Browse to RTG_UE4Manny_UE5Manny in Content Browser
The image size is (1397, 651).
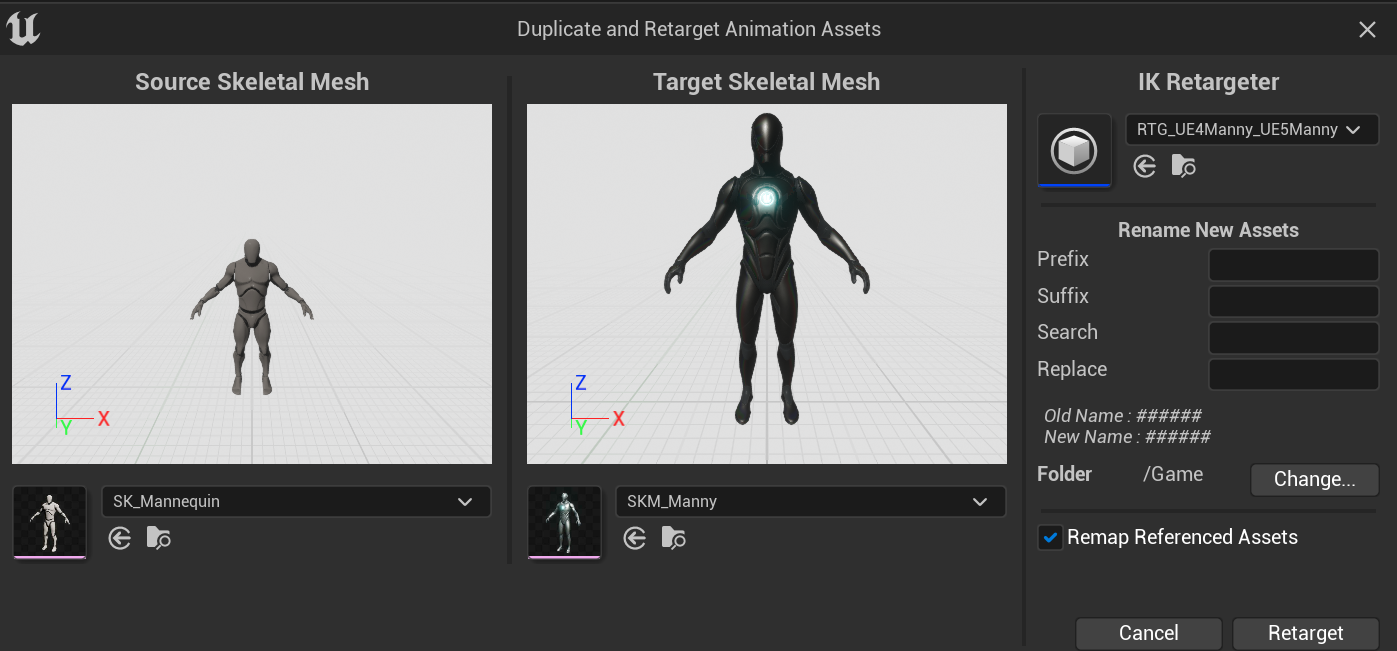point(1184,166)
